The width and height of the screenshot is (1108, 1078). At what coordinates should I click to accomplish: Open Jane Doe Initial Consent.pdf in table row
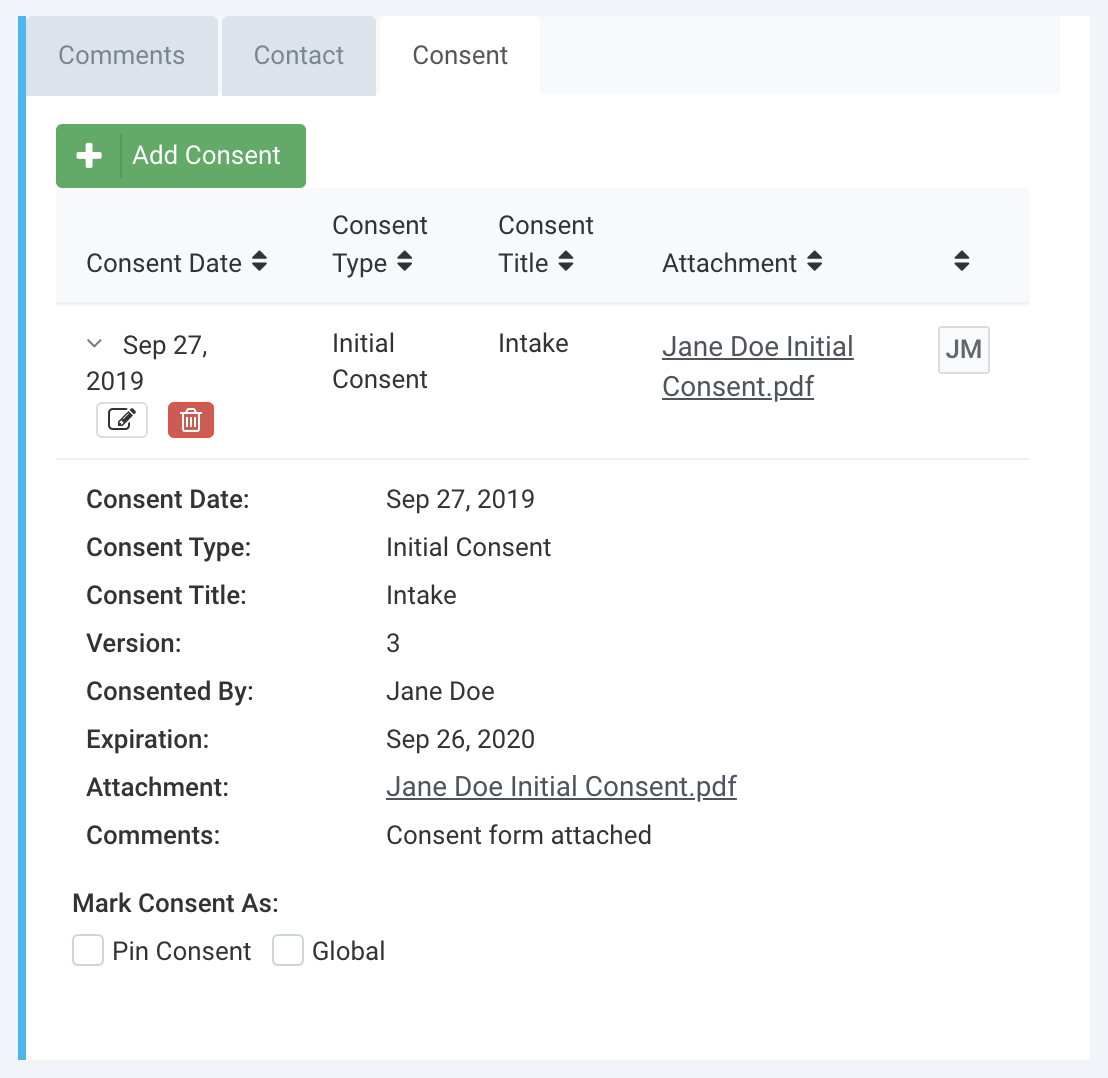click(757, 366)
